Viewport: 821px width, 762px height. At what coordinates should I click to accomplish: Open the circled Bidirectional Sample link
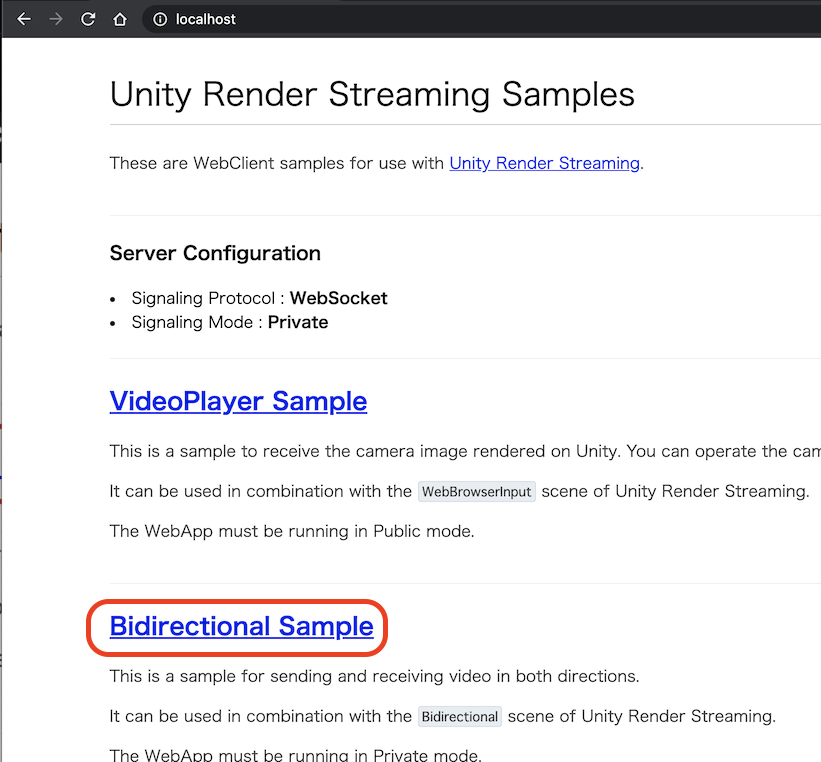[x=240, y=626]
